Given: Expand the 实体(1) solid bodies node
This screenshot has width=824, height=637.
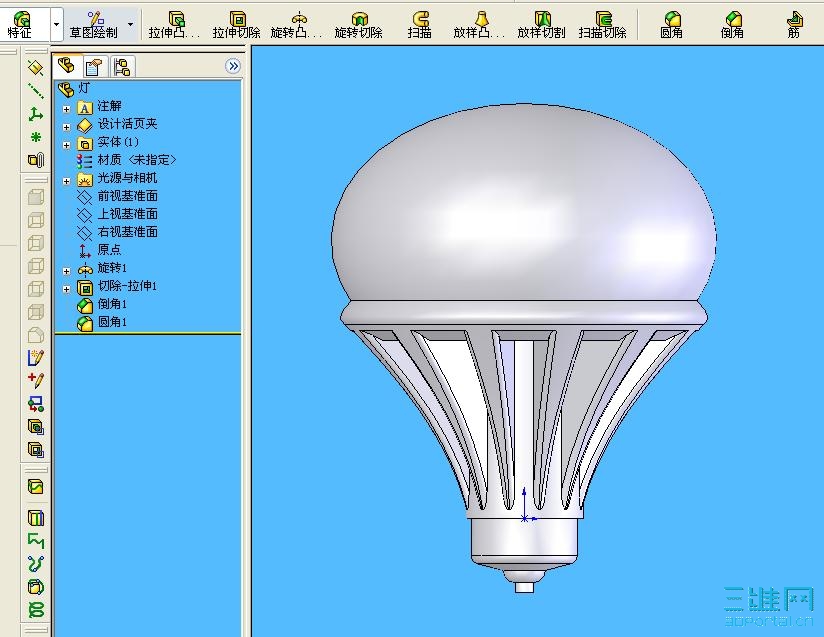Looking at the screenshot, I should [x=66, y=145].
